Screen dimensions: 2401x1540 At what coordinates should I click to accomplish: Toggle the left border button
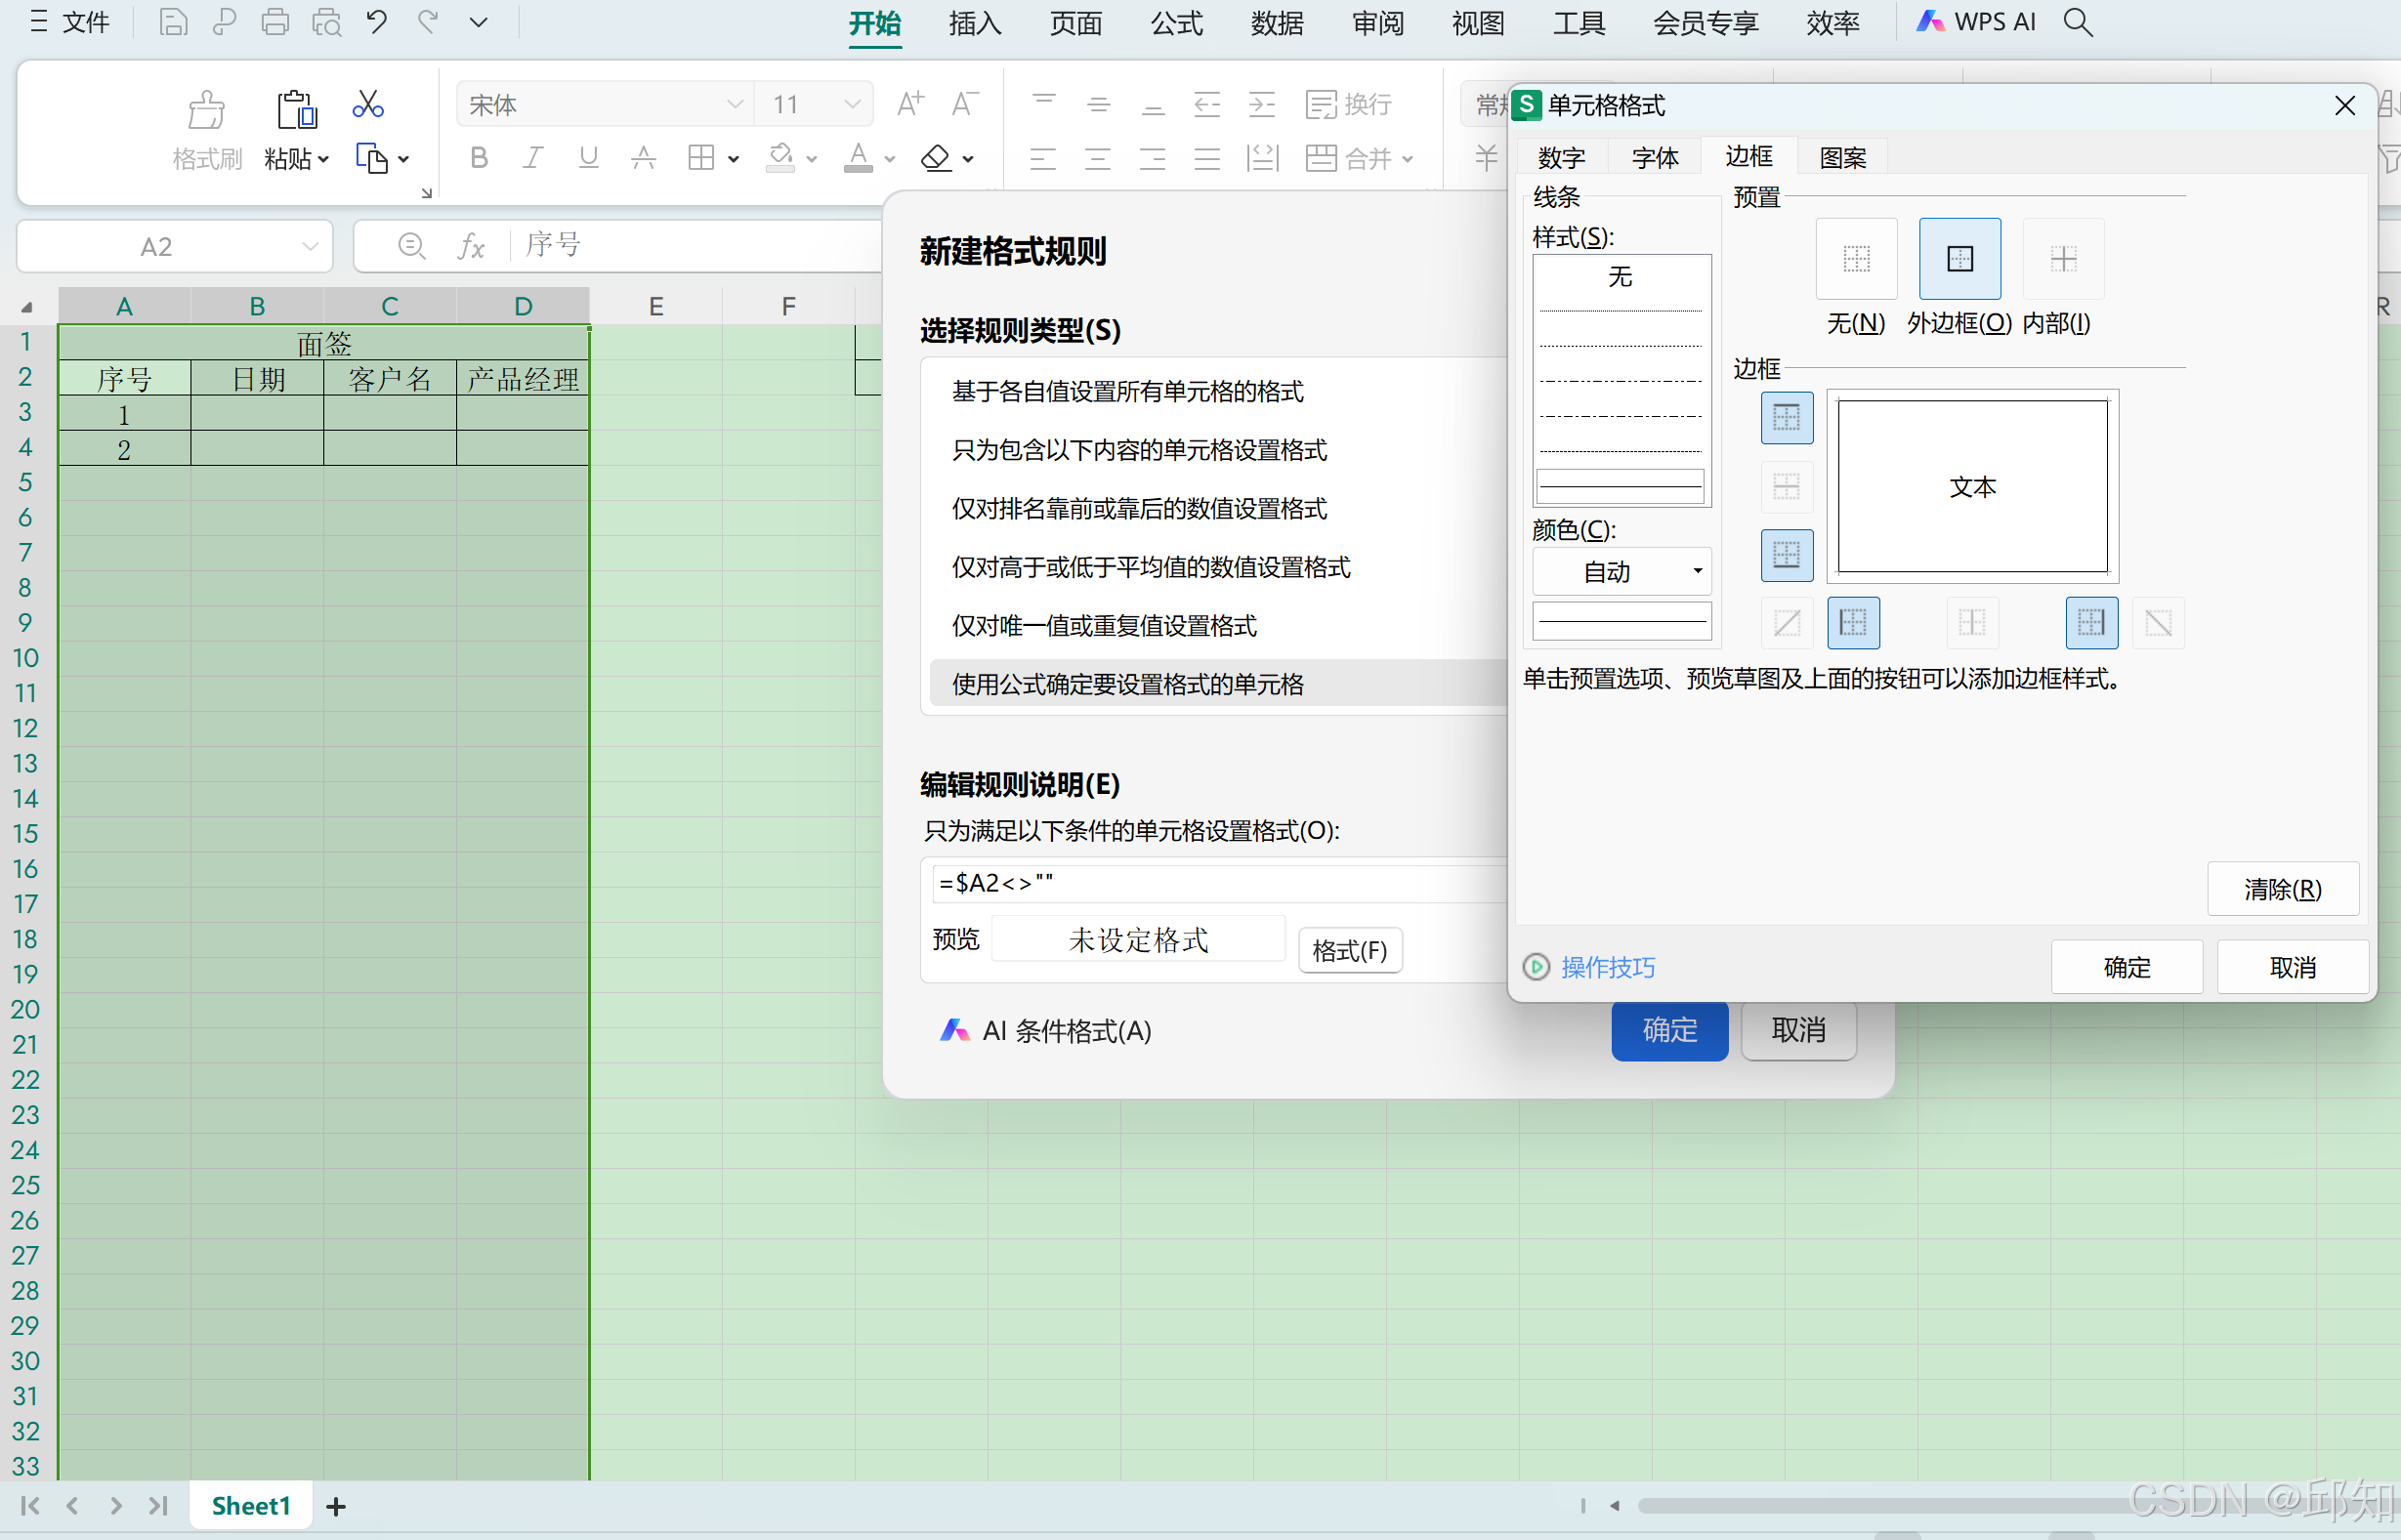[1852, 623]
